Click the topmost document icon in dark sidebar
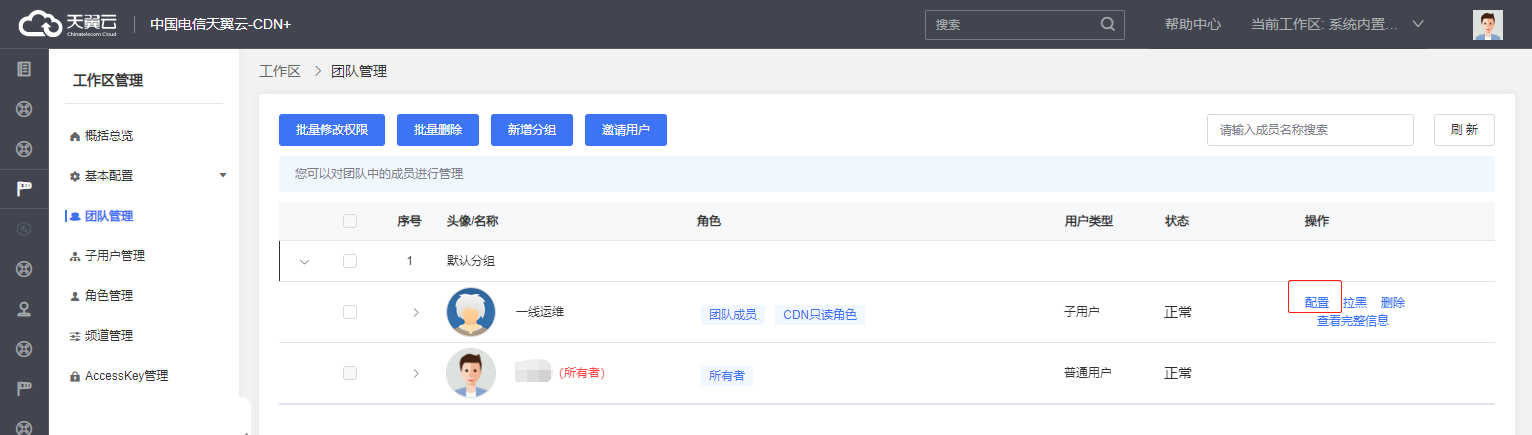Image resolution: width=1532 pixels, height=435 pixels. 24,69
